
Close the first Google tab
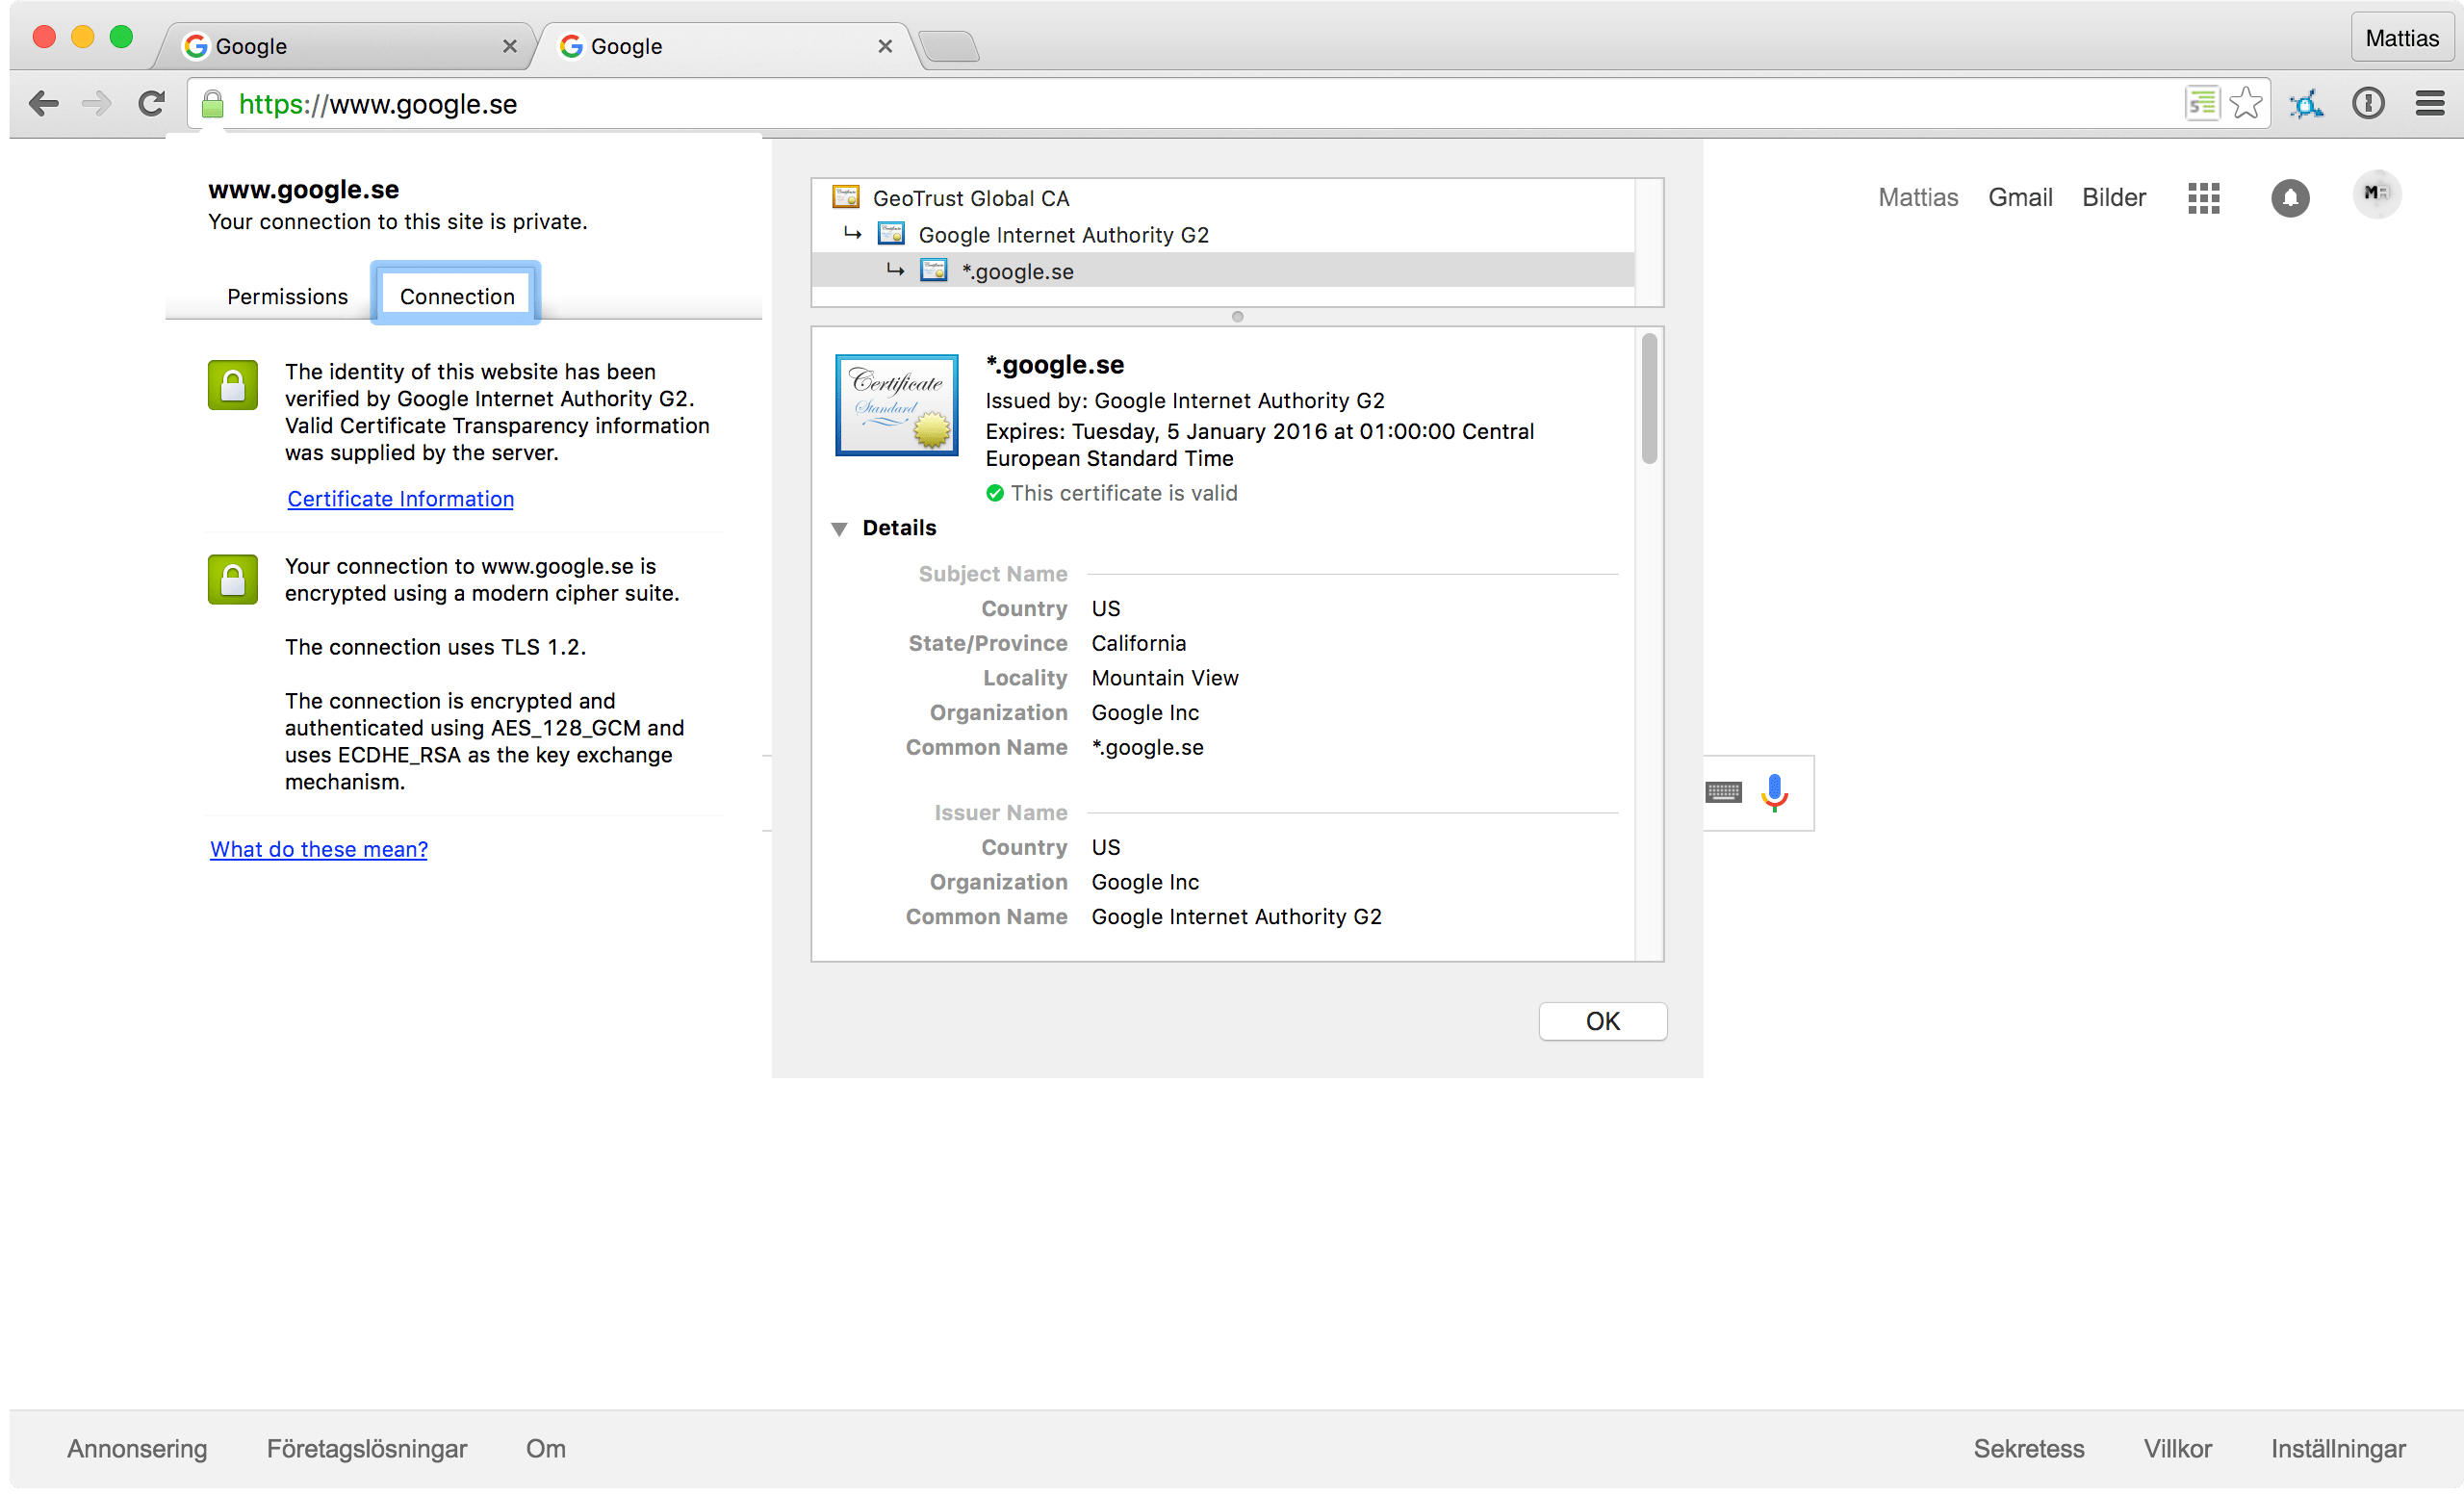509,46
